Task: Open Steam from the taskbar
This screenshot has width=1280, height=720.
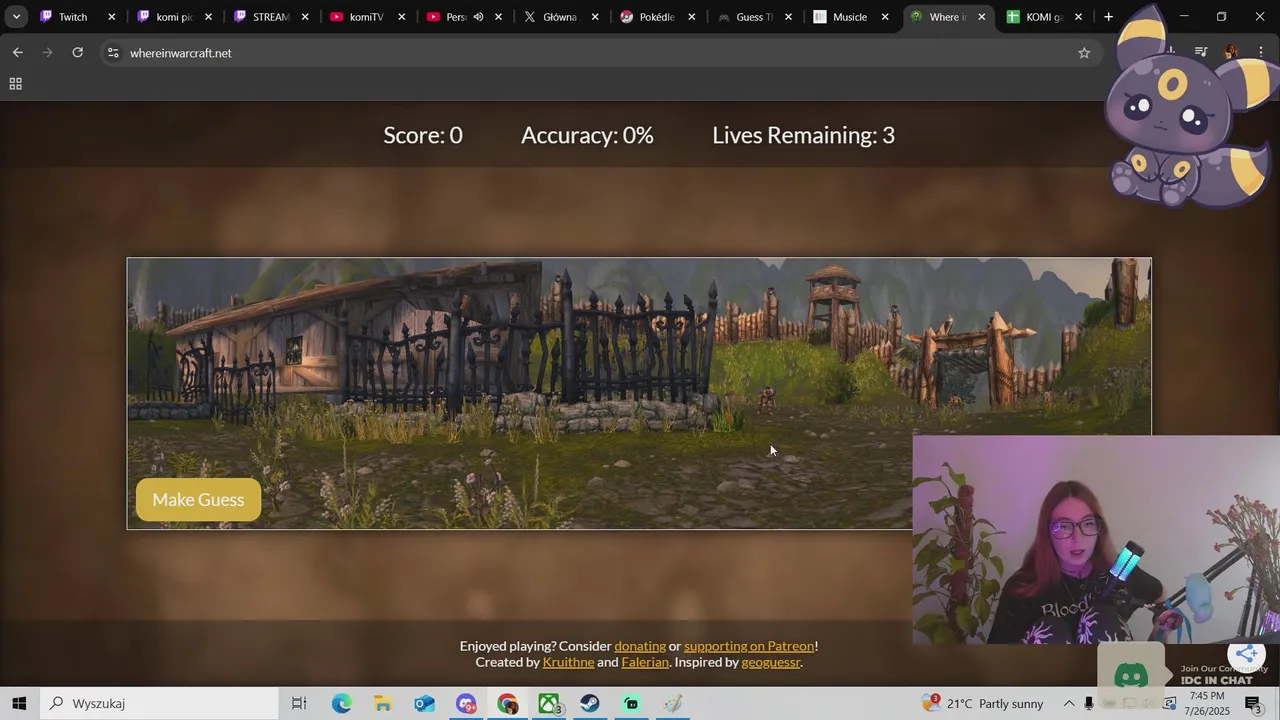Action: coord(590,703)
